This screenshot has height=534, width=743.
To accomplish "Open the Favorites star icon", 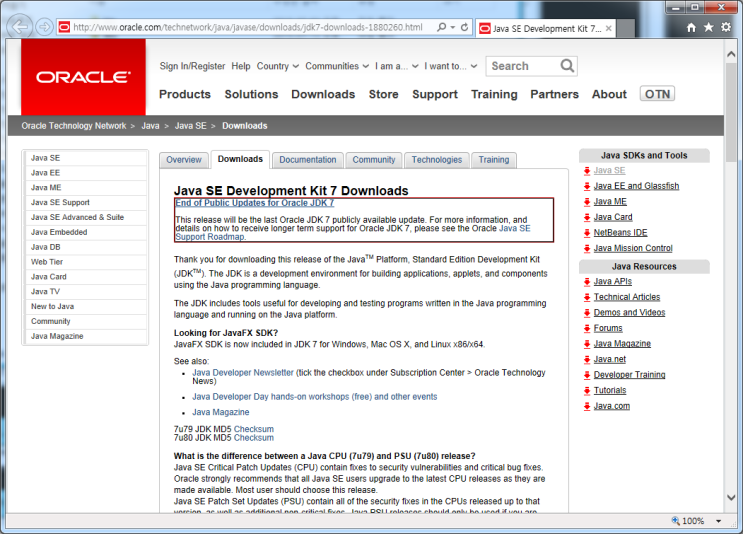I will [709, 27].
